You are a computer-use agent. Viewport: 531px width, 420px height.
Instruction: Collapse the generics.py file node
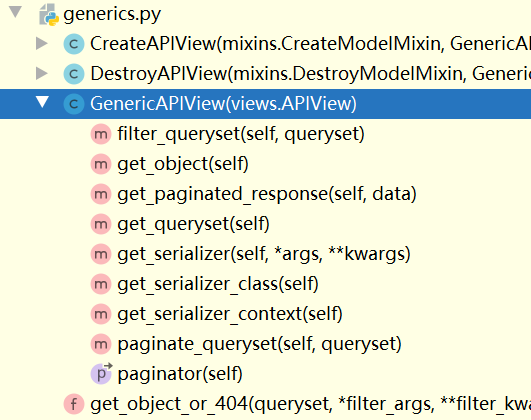[x=15, y=12]
